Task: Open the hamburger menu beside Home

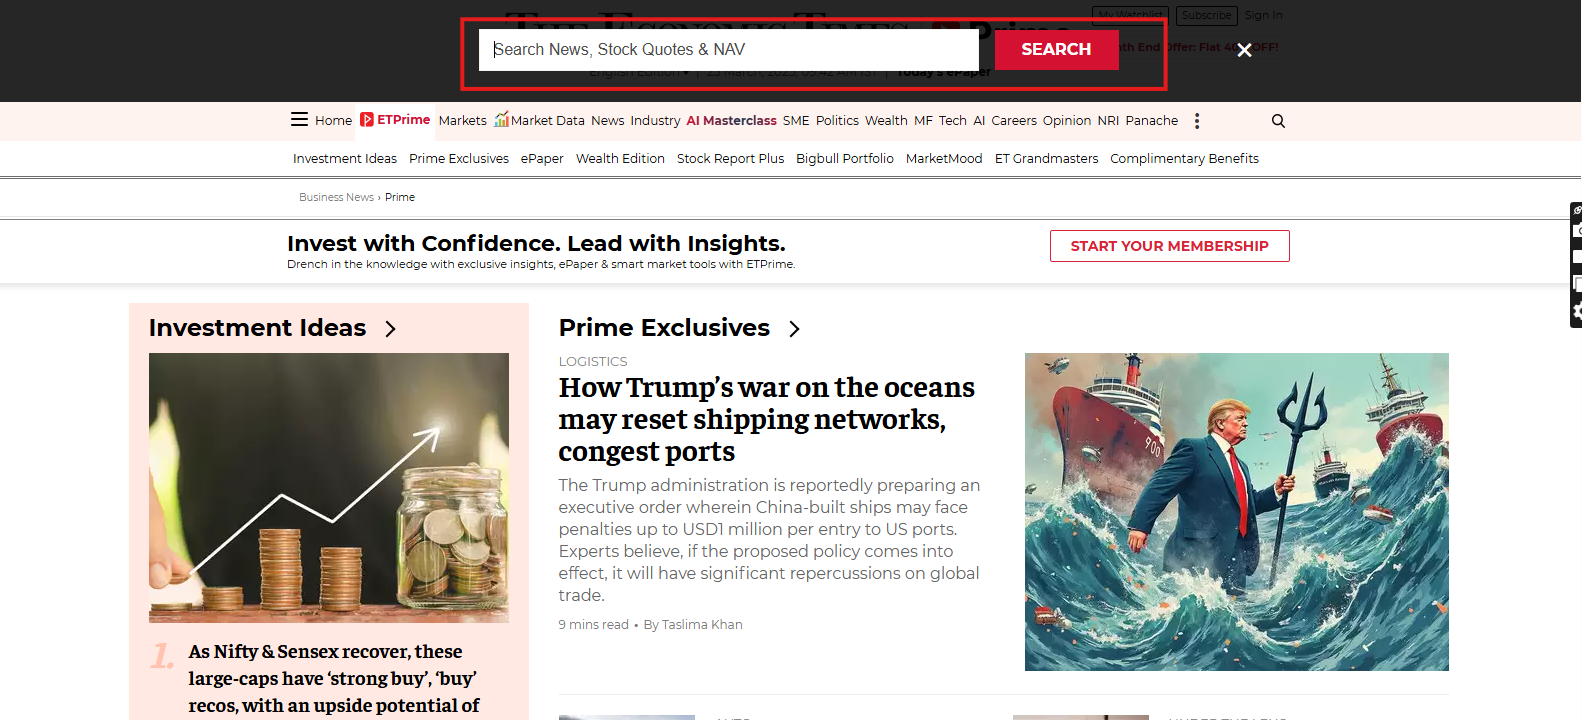Action: [x=299, y=120]
